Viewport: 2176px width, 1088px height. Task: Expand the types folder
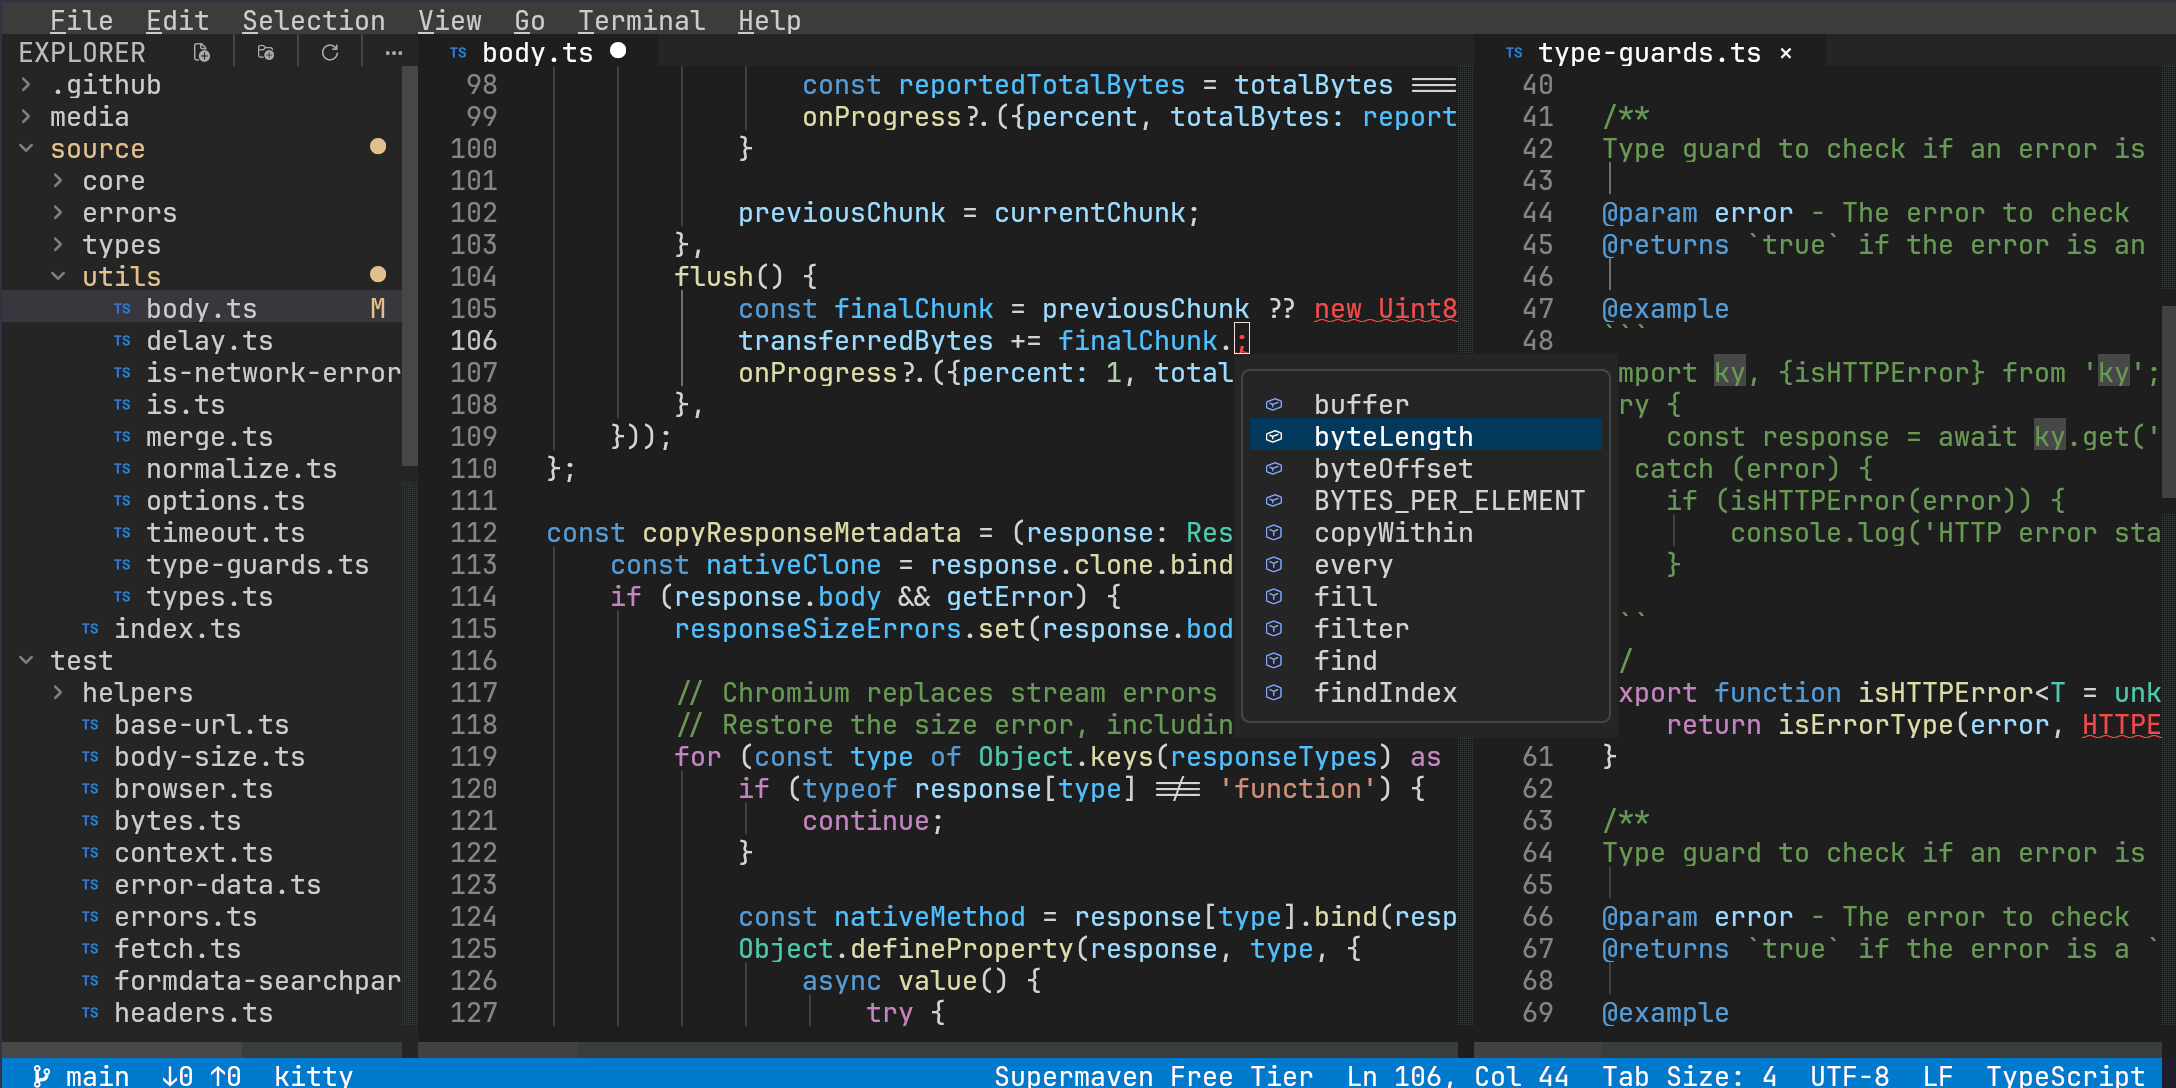click(58, 245)
